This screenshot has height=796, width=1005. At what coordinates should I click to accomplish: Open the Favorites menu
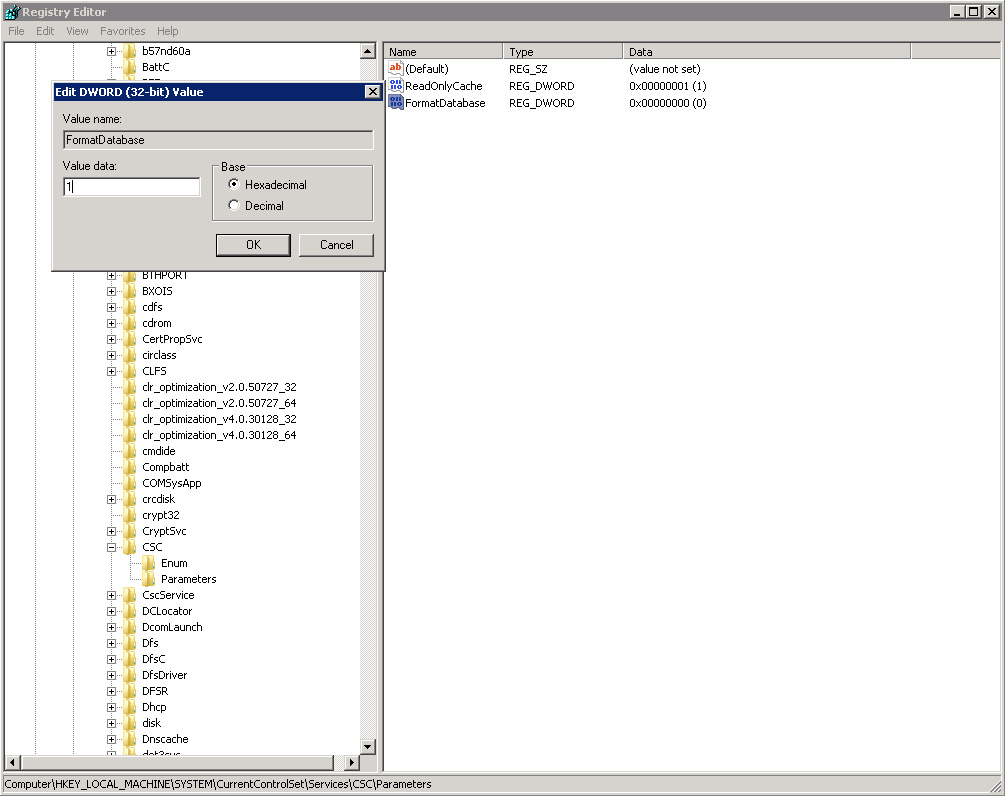coord(122,31)
